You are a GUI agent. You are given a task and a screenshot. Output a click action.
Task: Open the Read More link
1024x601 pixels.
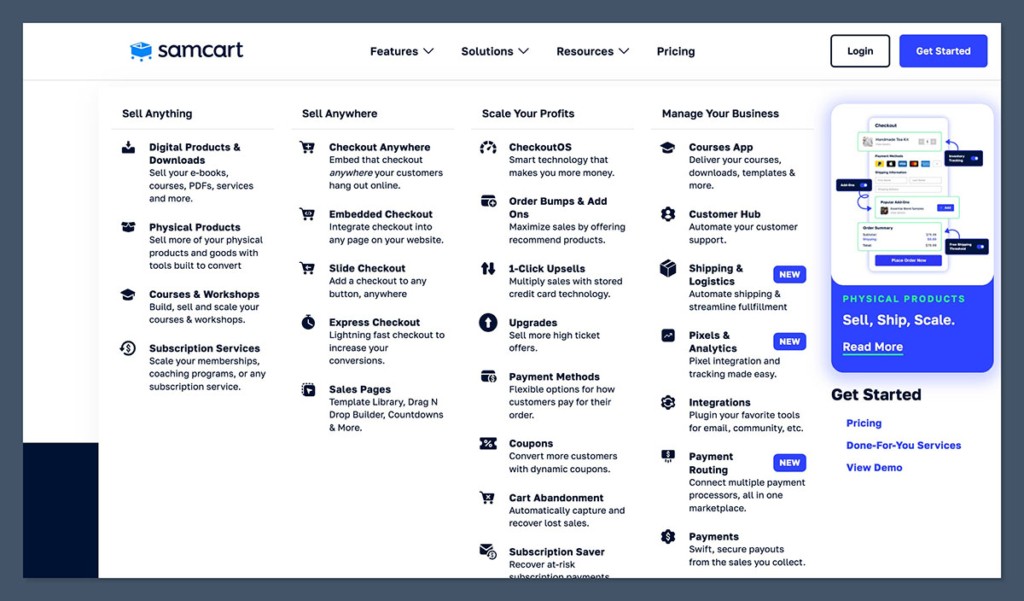pyautogui.click(x=872, y=347)
